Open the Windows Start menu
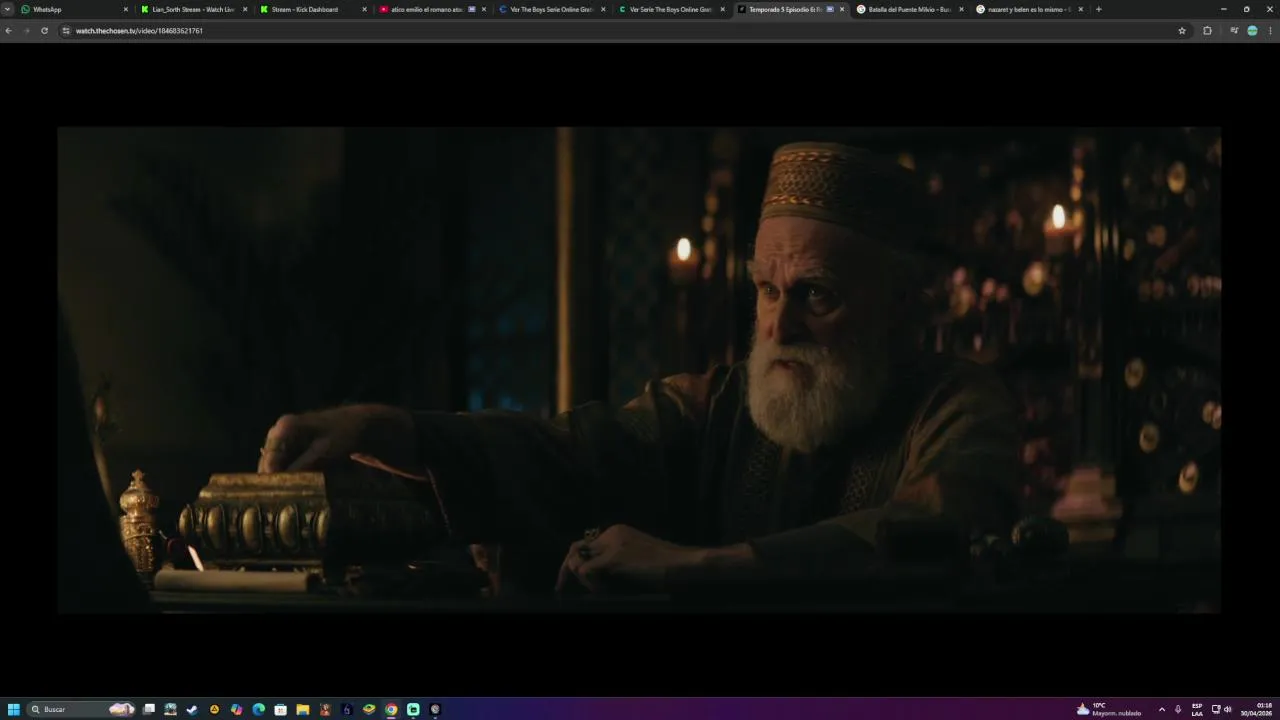Image resolution: width=1280 pixels, height=720 pixels. click(14, 709)
